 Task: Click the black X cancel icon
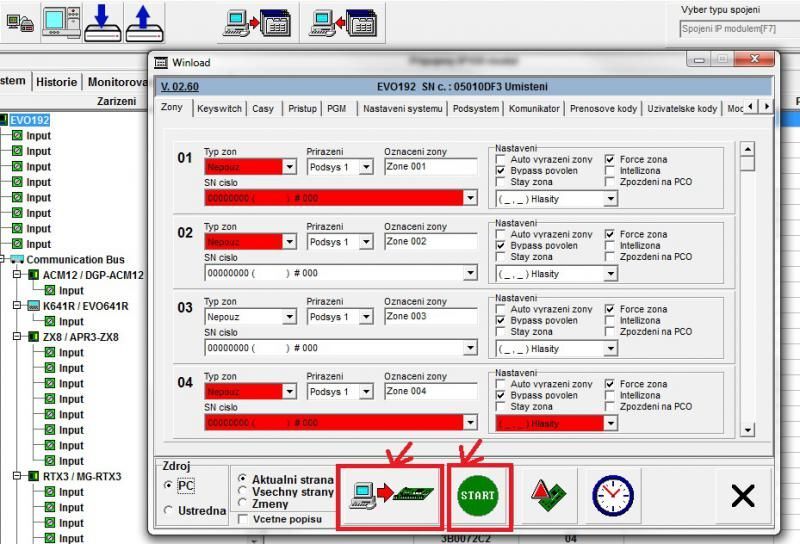742,495
